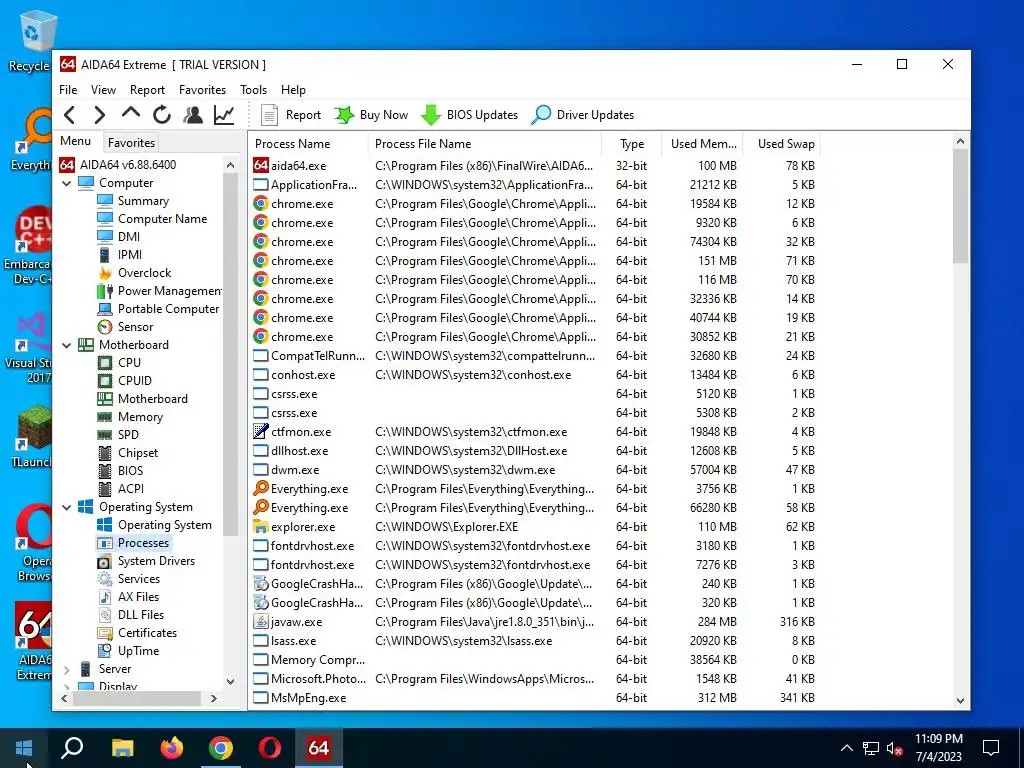Open Services with gear icon

click(x=129, y=579)
